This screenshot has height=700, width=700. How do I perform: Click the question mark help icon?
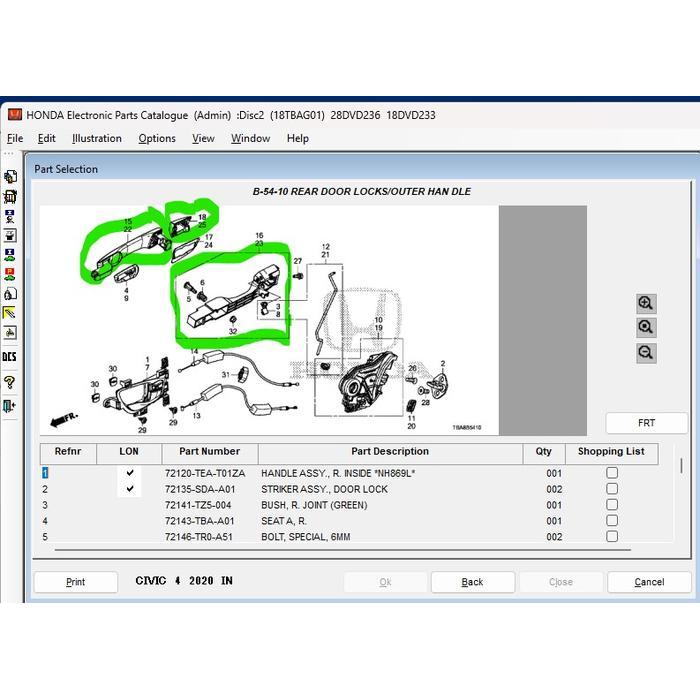(x=10, y=382)
